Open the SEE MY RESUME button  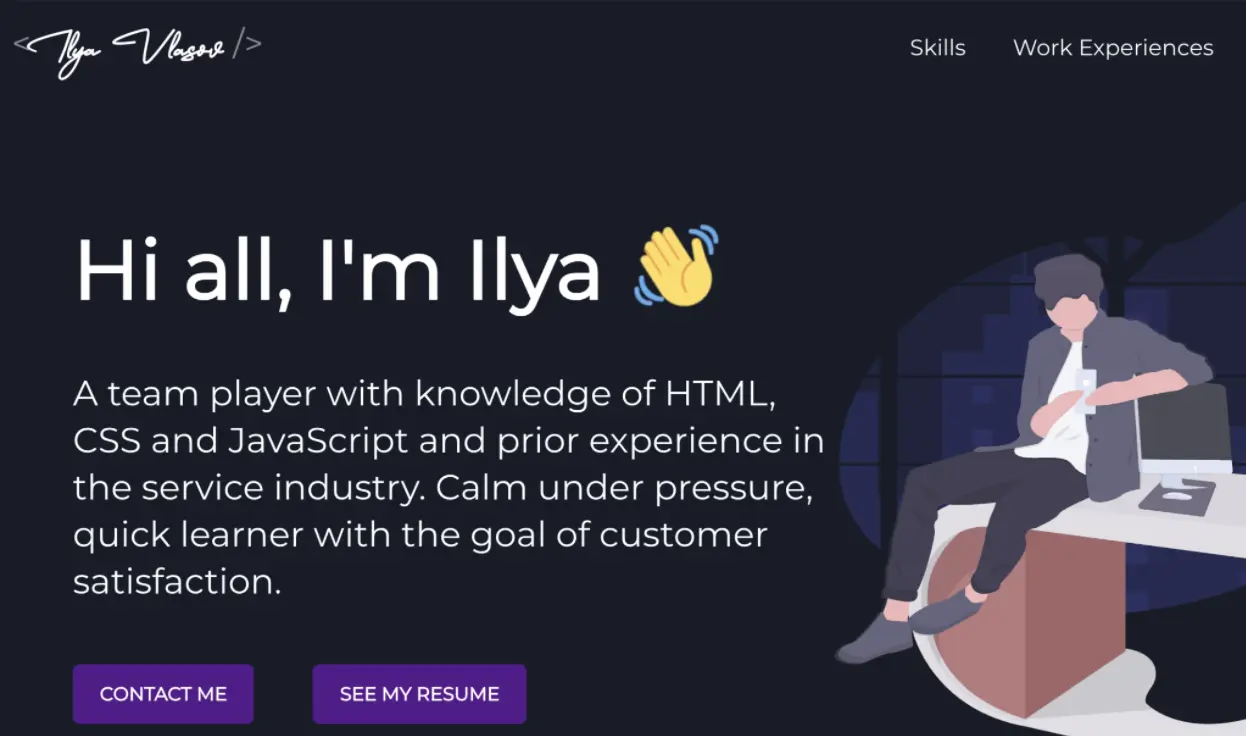[x=419, y=694]
